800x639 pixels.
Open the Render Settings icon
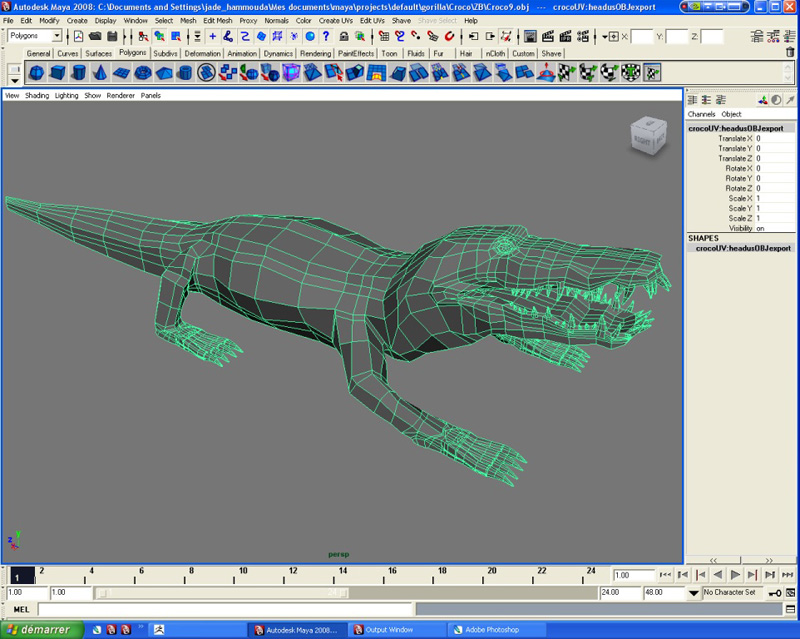point(583,36)
